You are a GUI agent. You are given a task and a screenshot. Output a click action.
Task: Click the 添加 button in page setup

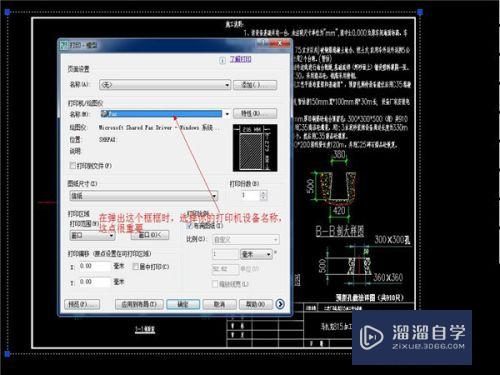click(255, 85)
